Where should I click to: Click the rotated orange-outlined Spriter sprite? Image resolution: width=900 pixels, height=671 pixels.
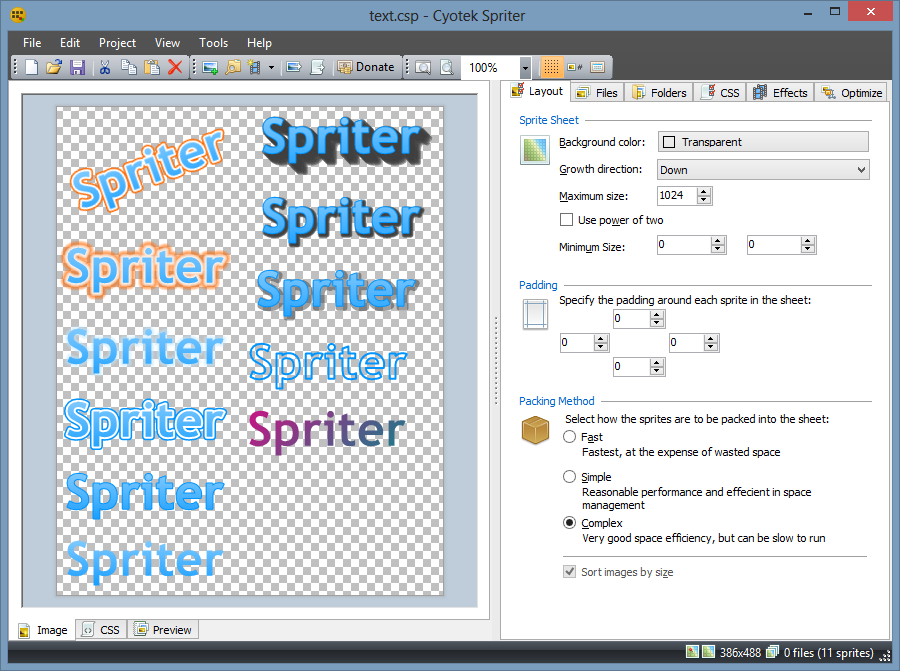tap(148, 169)
